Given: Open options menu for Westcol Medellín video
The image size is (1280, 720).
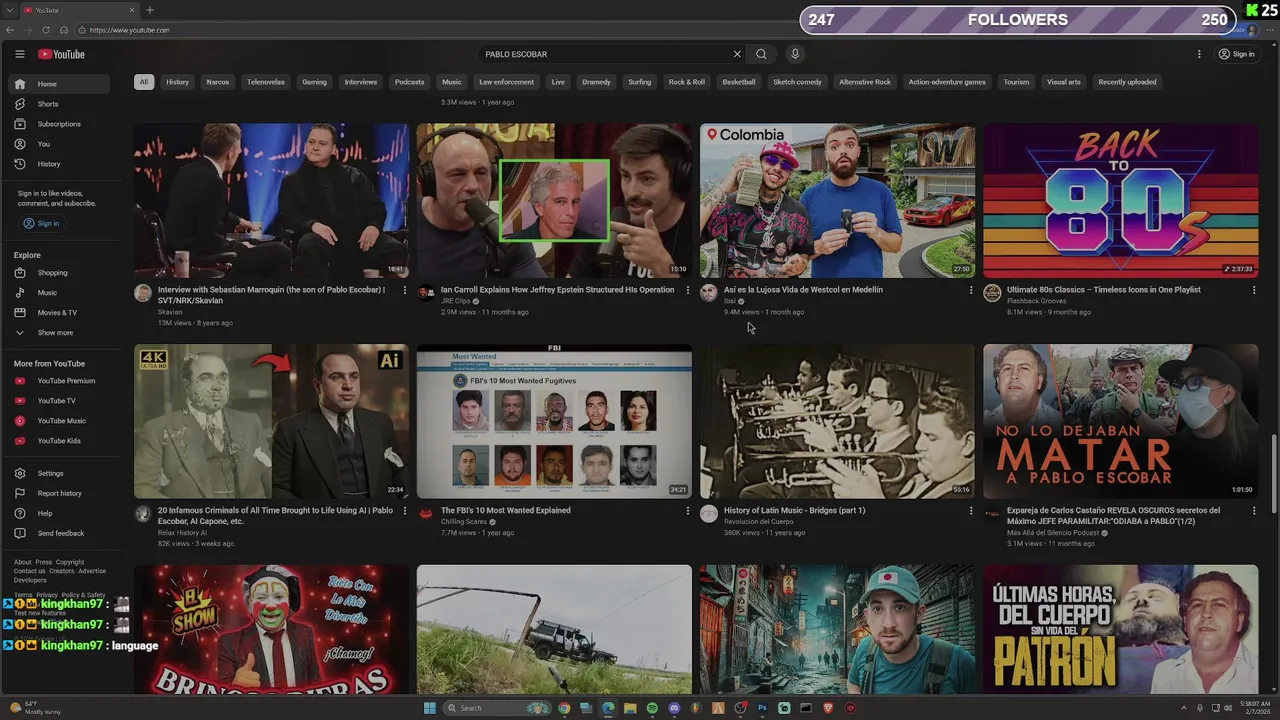Looking at the screenshot, I should pyautogui.click(x=970, y=290).
